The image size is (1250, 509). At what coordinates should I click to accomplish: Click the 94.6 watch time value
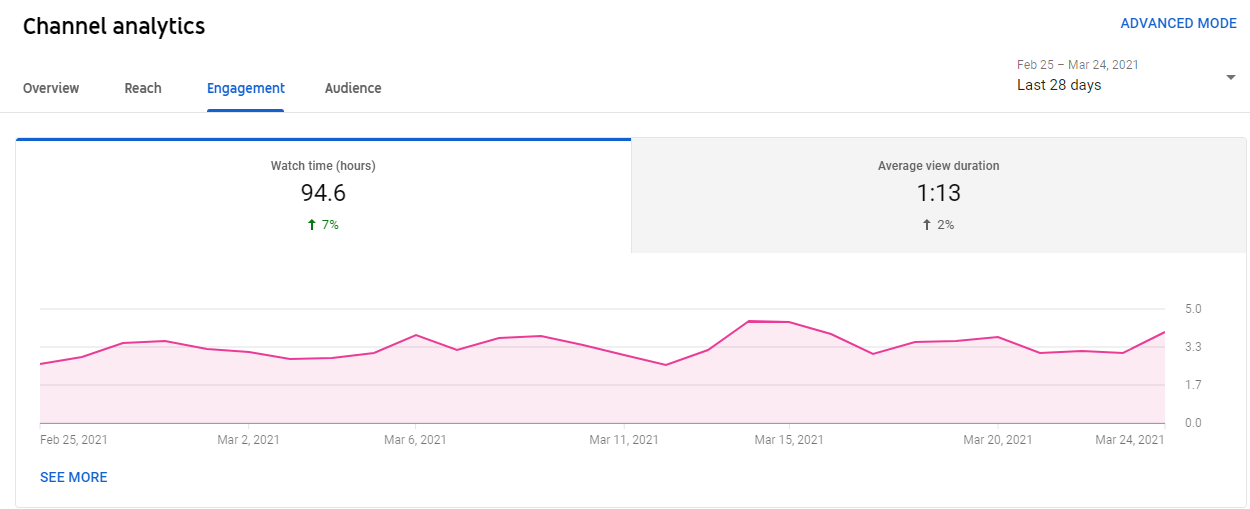[323, 193]
